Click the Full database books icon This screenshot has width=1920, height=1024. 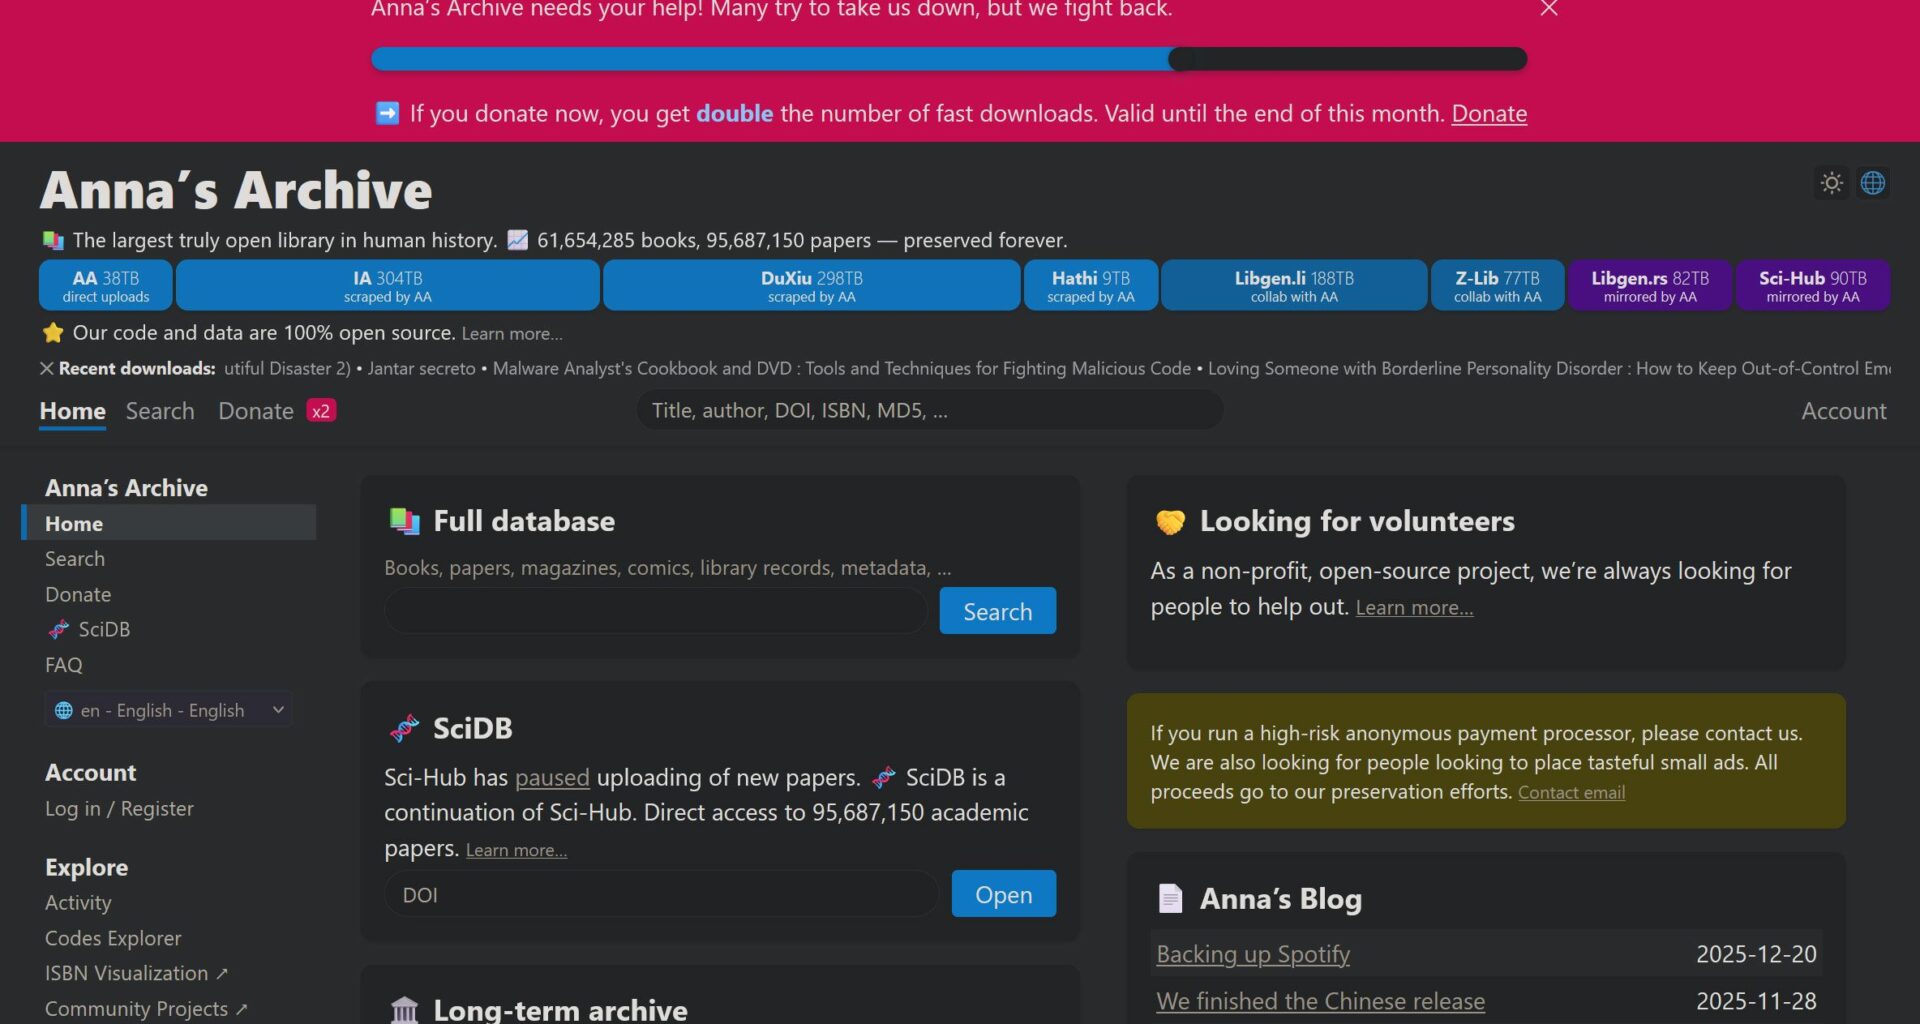coord(404,521)
